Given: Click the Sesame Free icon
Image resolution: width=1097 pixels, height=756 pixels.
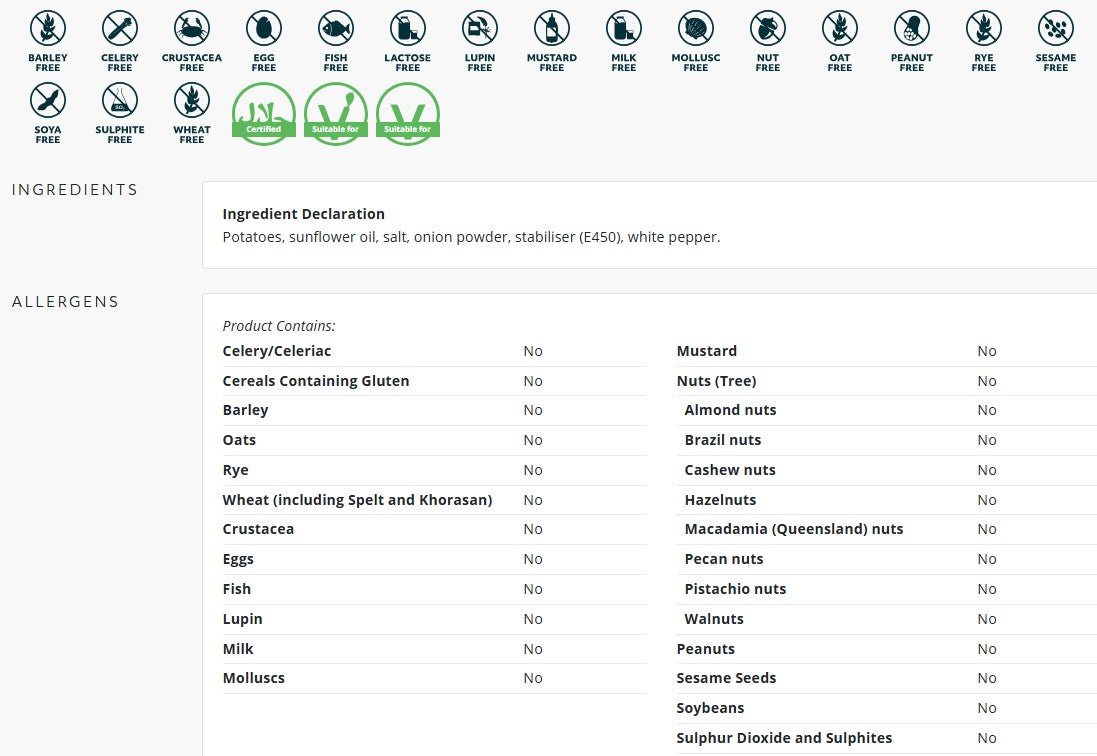Looking at the screenshot, I should (x=1056, y=28).
